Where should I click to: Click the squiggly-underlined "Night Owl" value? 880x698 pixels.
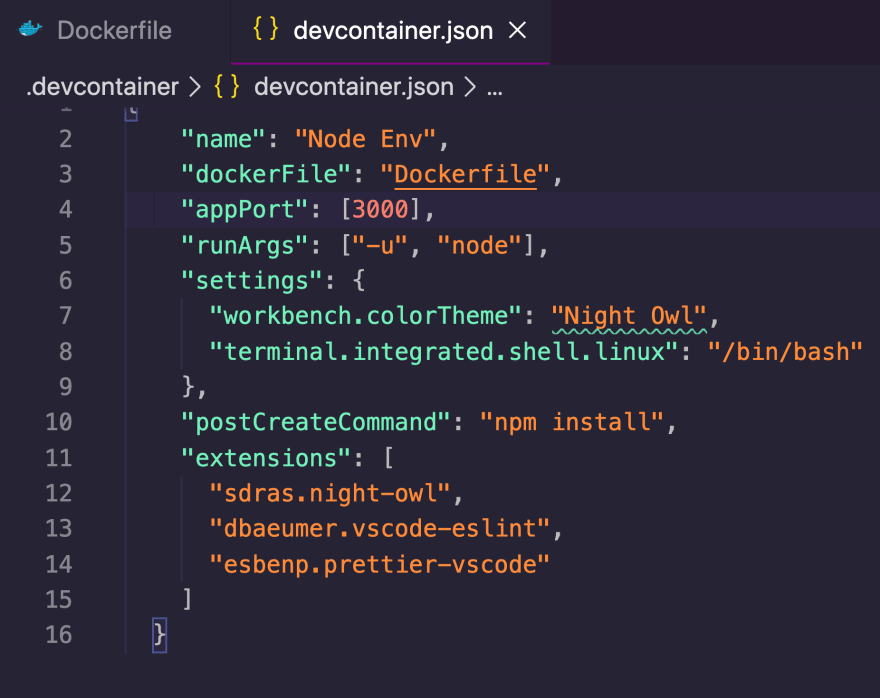tap(629, 316)
